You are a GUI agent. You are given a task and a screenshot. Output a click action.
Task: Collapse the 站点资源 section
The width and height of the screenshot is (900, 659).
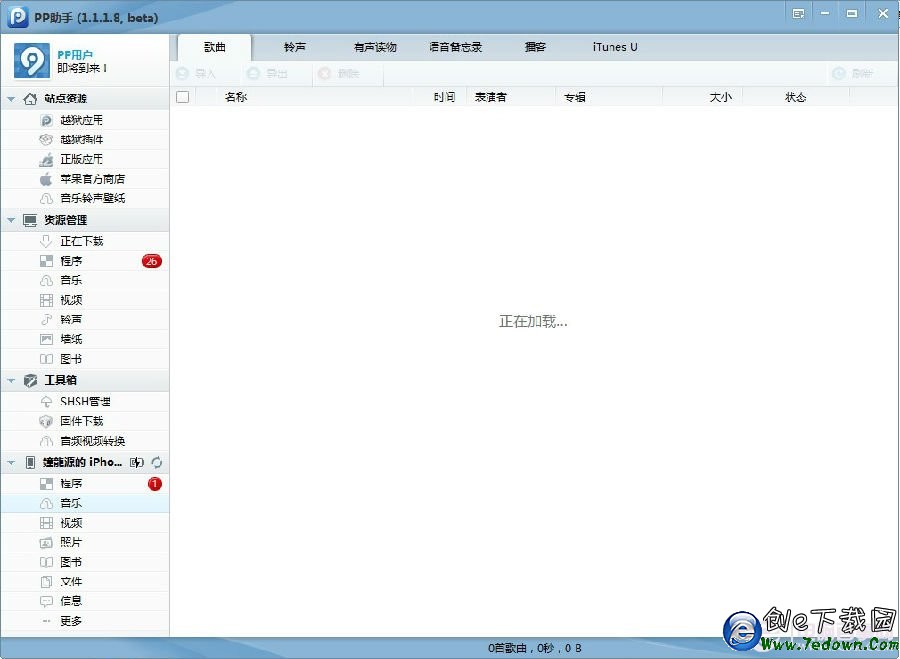tap(11, 99)
